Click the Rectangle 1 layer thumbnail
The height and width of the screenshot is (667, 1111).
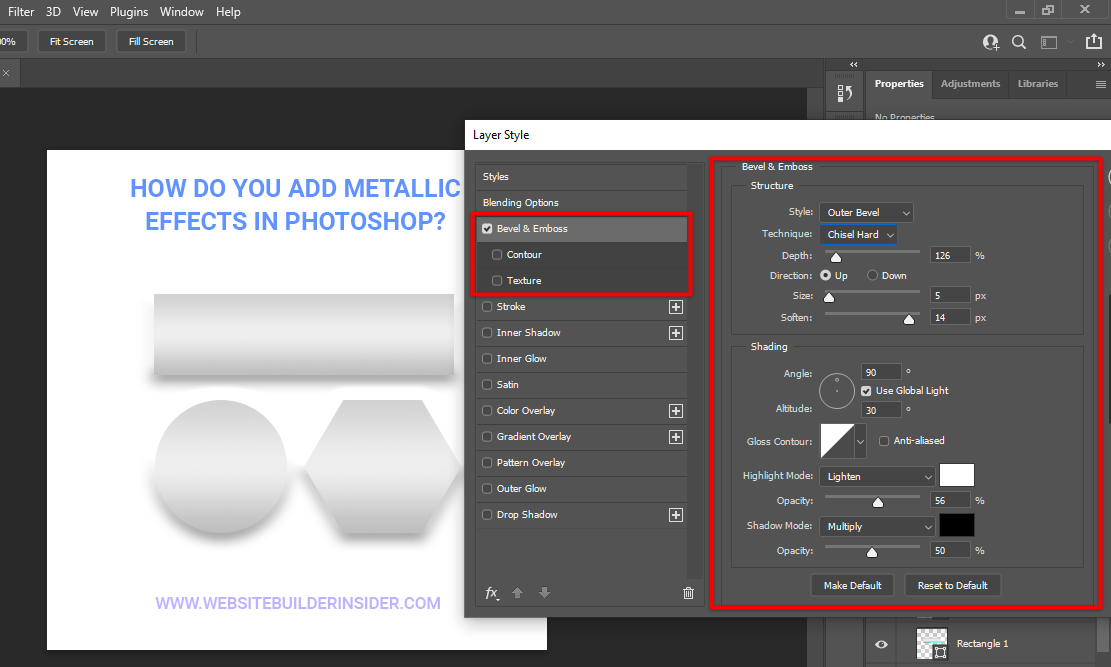[931, 644]
